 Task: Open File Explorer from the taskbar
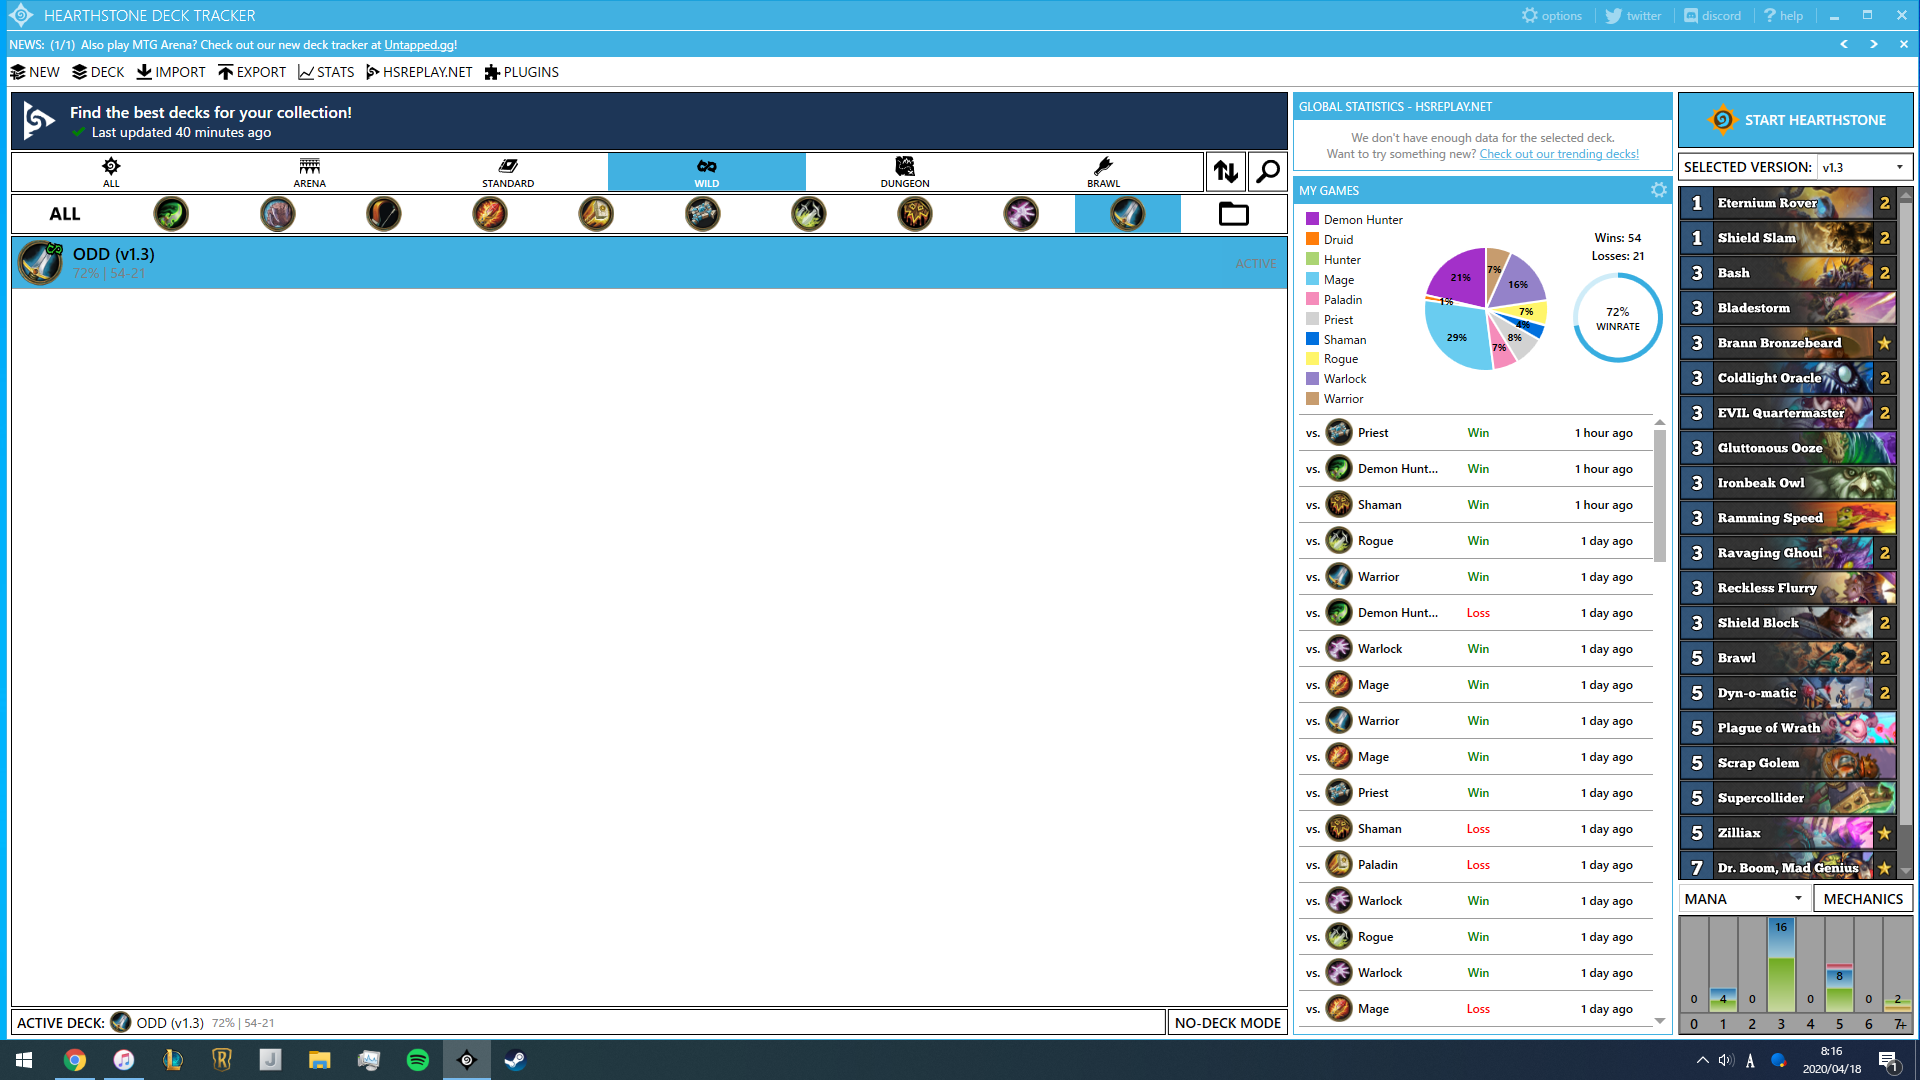pyautogui.click(x=320, y=1060)
